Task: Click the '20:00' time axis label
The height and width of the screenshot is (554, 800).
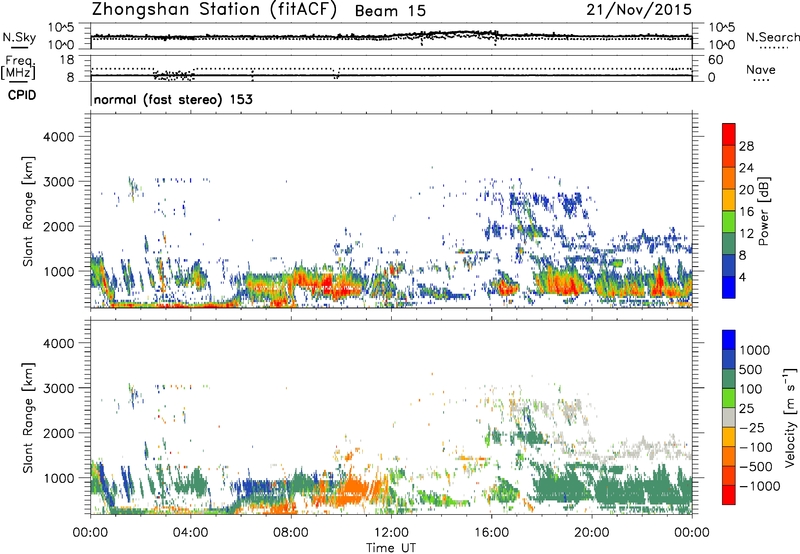Action: point(591,533)
